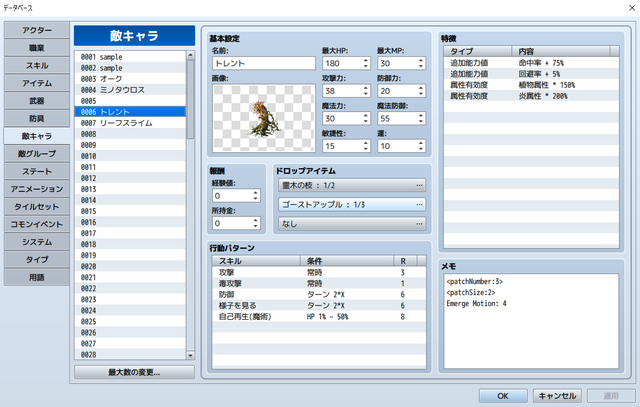Click the OK button
This screenshot has width=640, height=407.
tap(503, 396)
